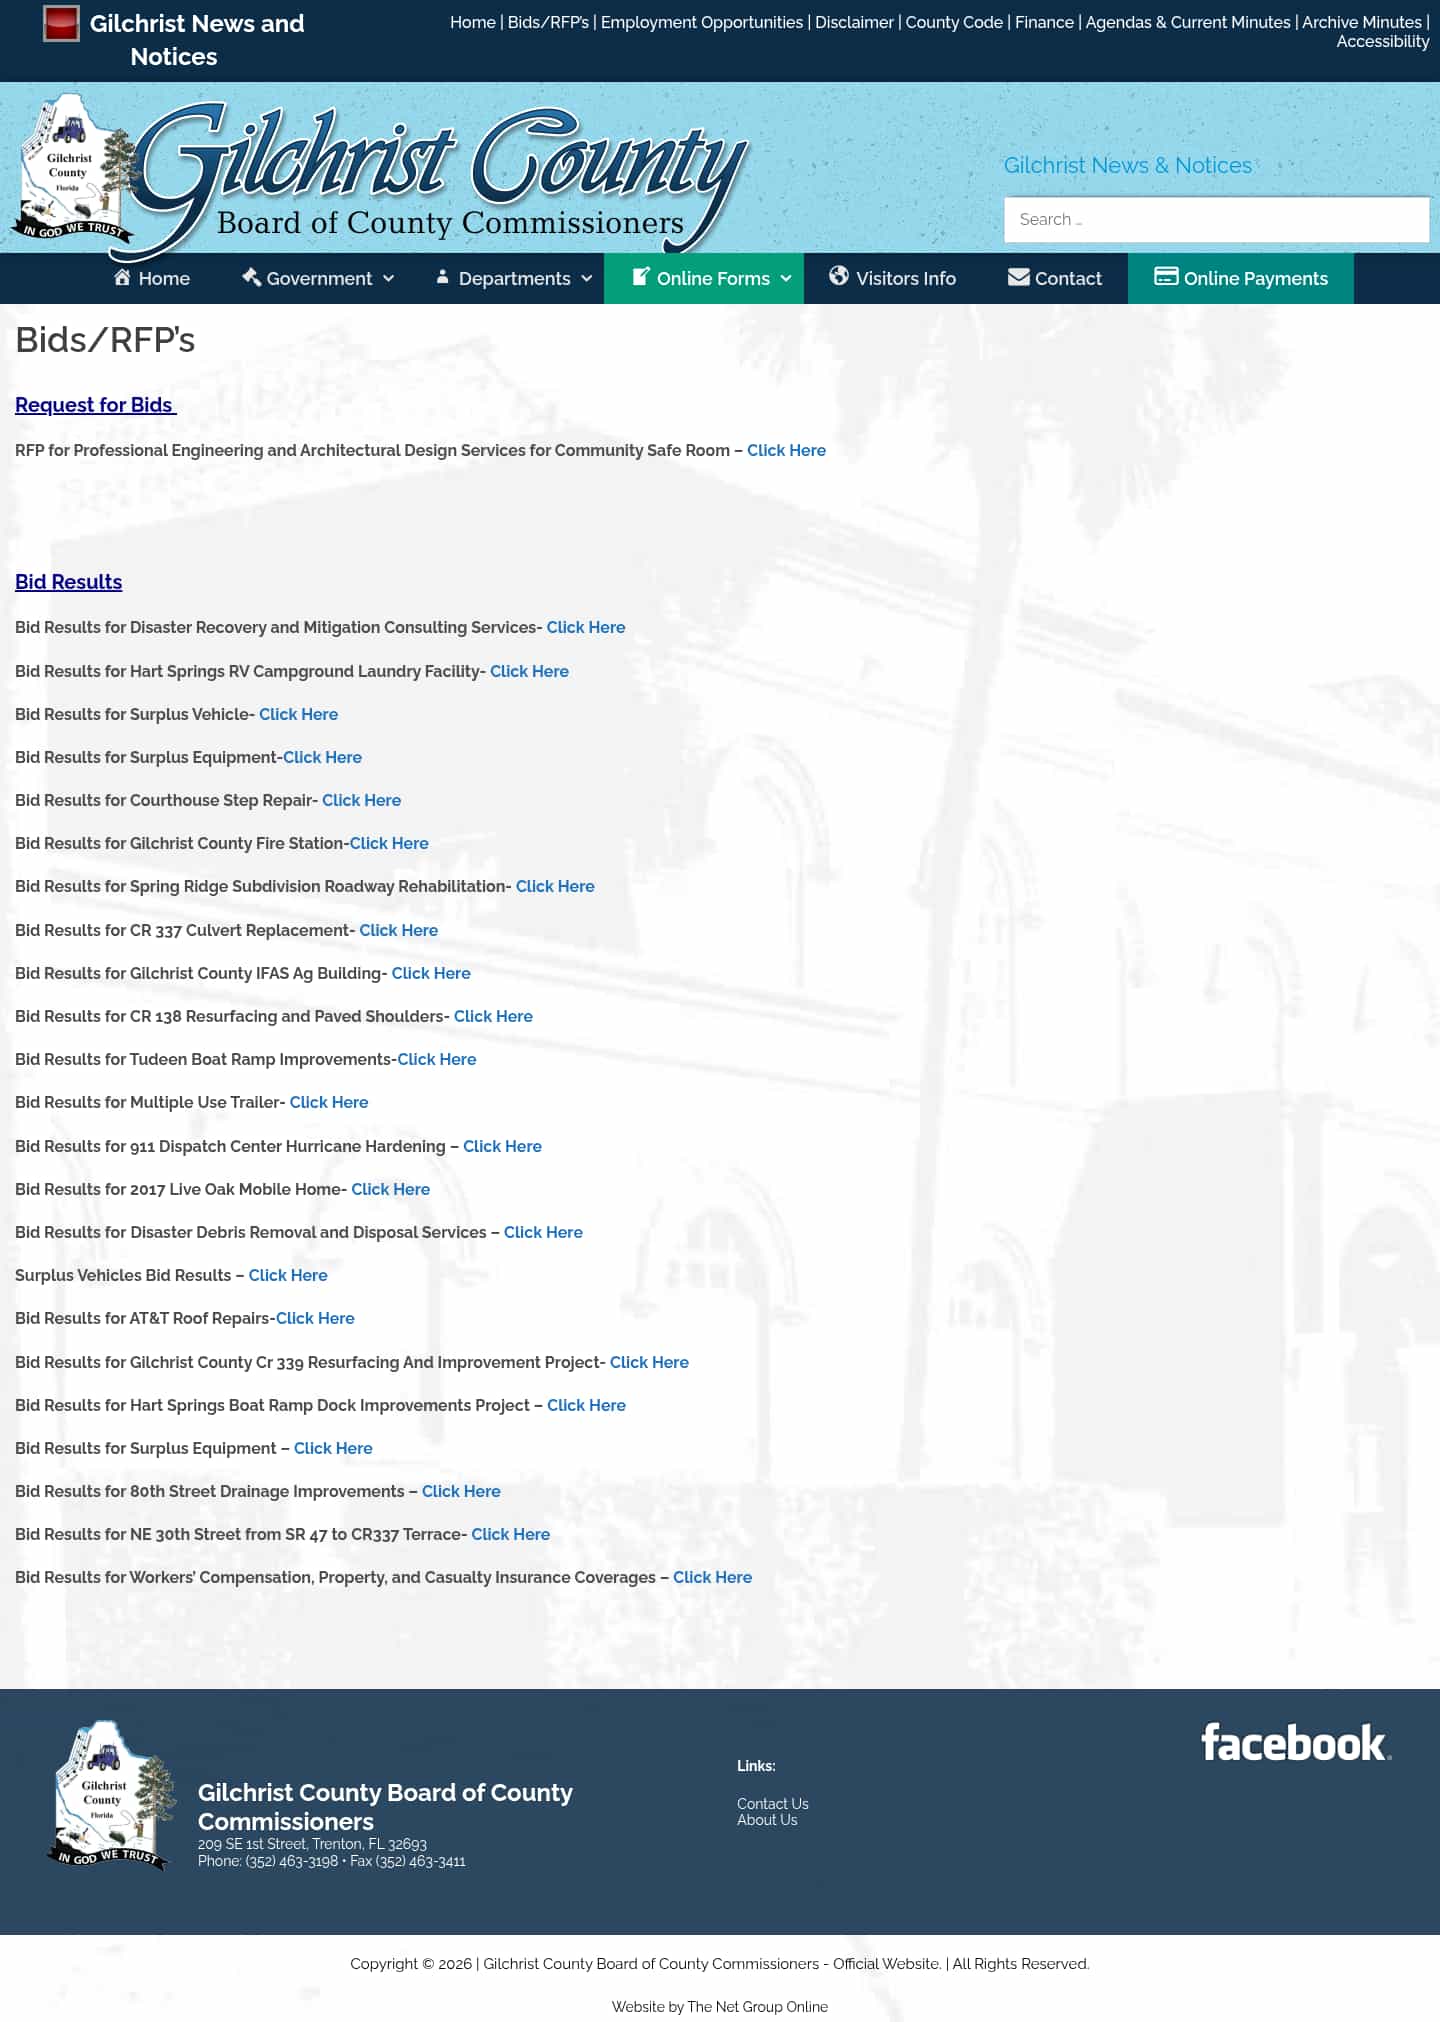This screenshot has height=2022, width=1440.
Task: Open About Us in footer links
Action: (x=767, y=1820)
